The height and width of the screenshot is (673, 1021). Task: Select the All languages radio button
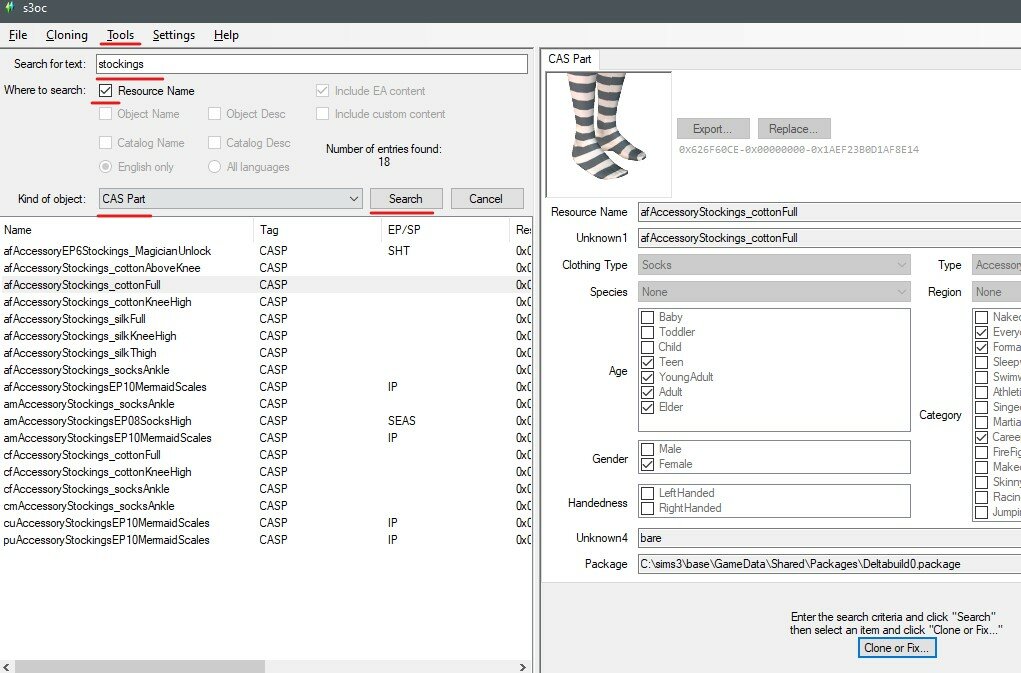coord(214,167)
